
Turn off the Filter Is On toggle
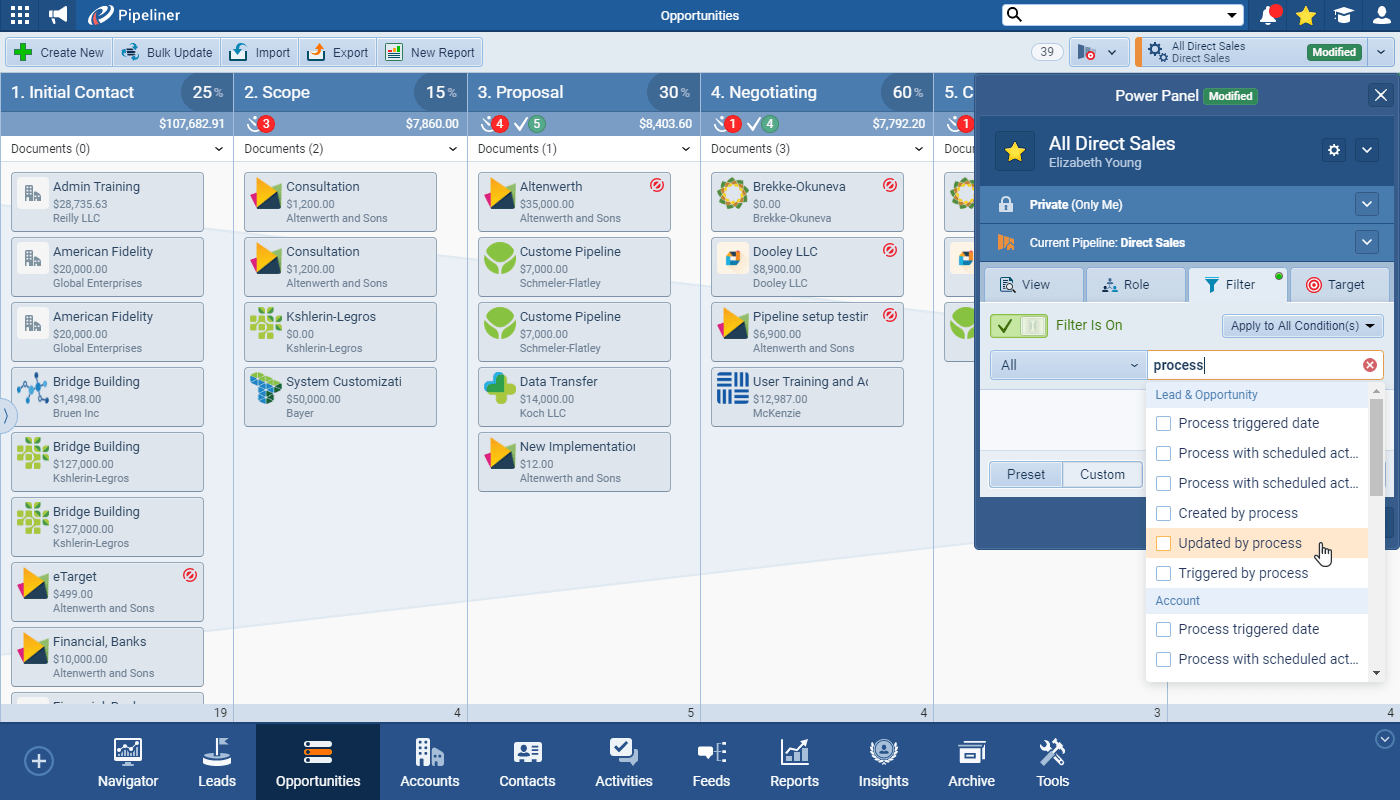1018,325
